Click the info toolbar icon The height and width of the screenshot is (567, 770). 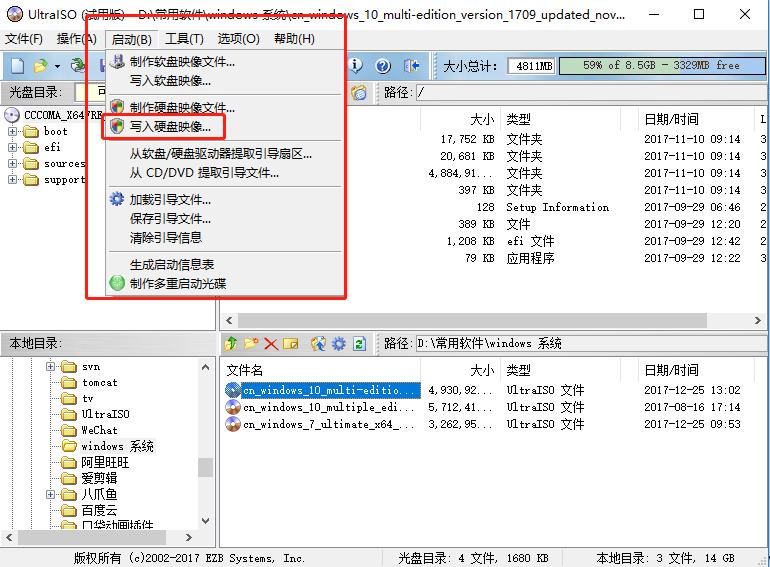[356, 65]
